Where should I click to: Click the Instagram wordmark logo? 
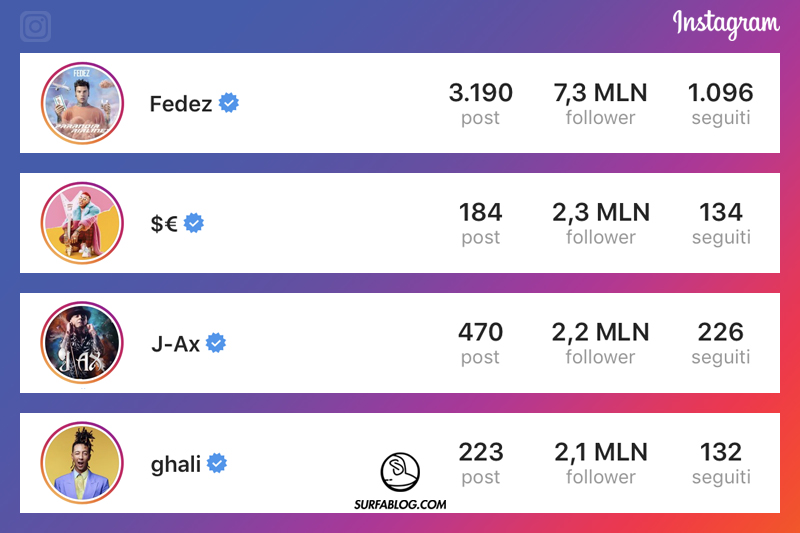[x=725, y=24]
